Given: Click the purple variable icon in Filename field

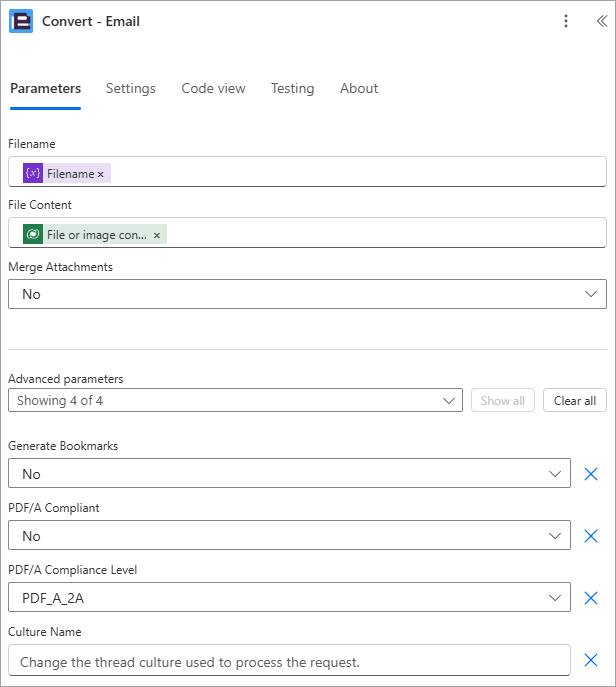Looking at the screenshot, I should click(x=33, y=173).
